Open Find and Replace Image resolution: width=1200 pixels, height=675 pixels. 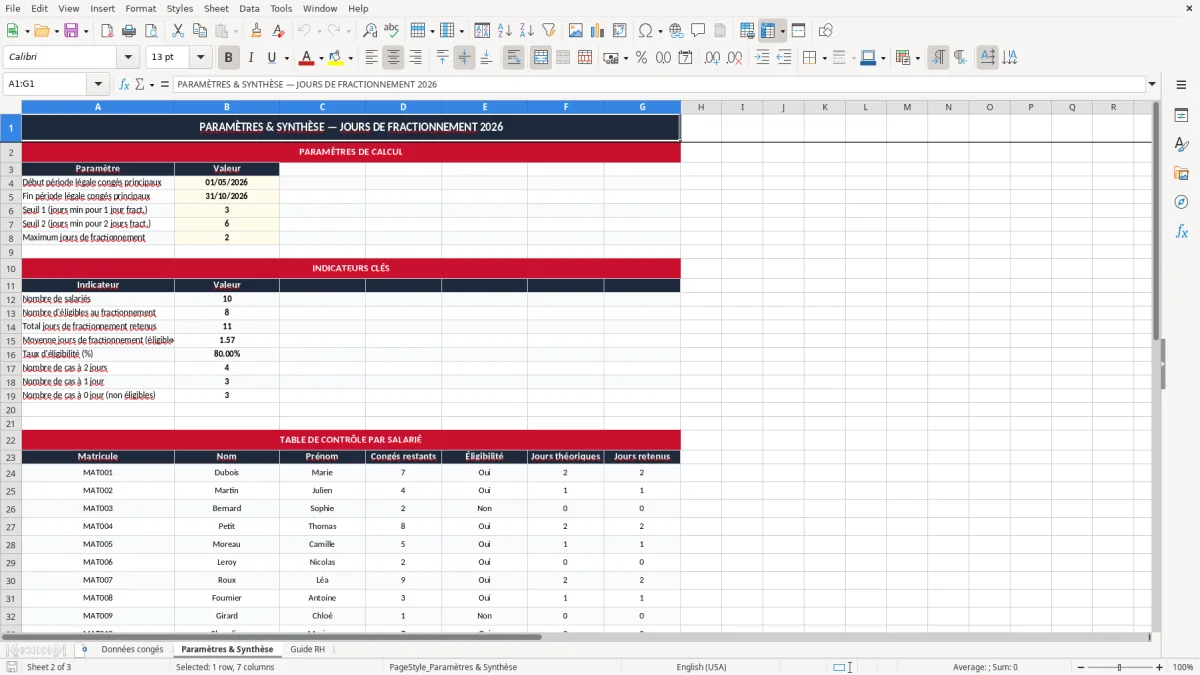coord(370,31)
